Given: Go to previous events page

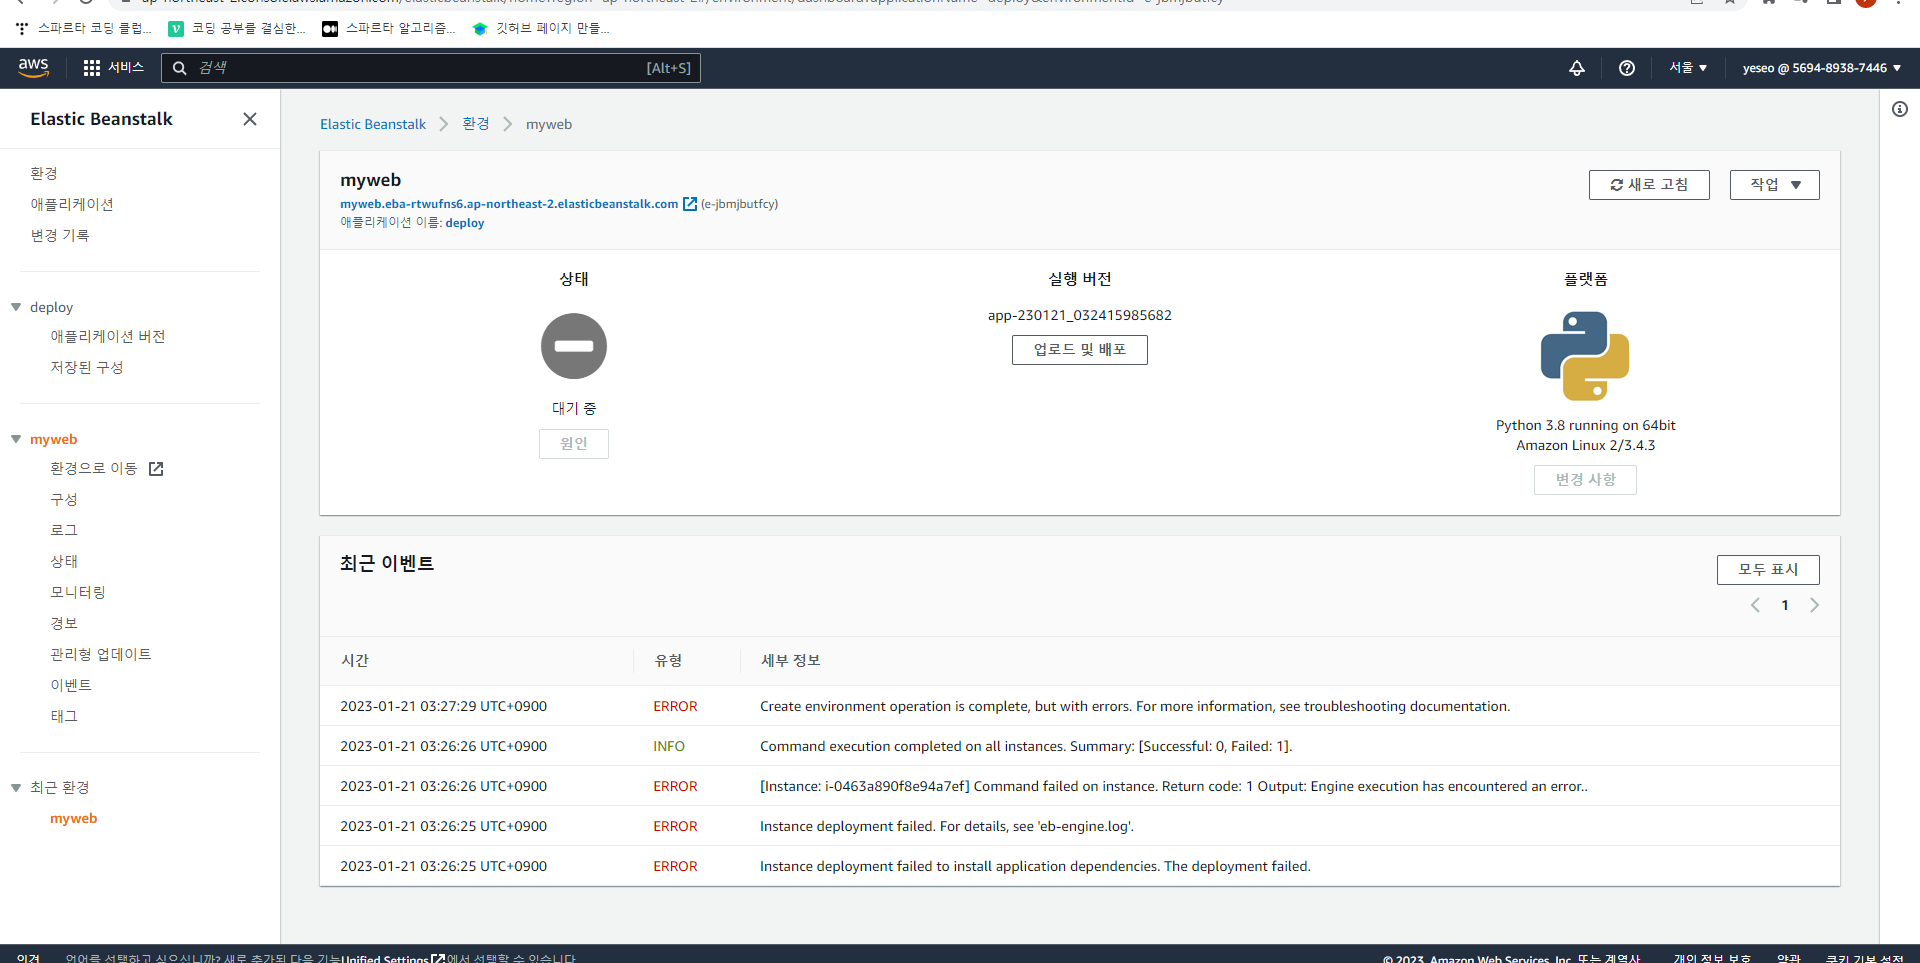Looking at the screenshot, I should [1755, 605].
